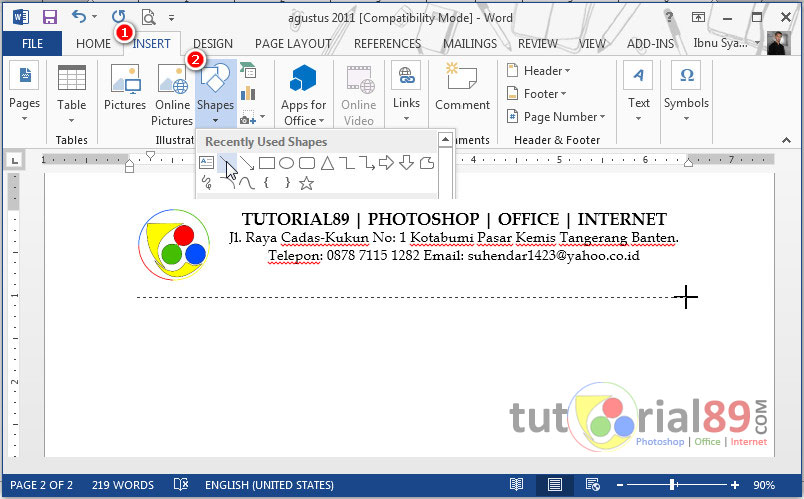Click the Save icon in Quick Access Toolbar
This screenshot has height=499, width=804.
[49, 17]
